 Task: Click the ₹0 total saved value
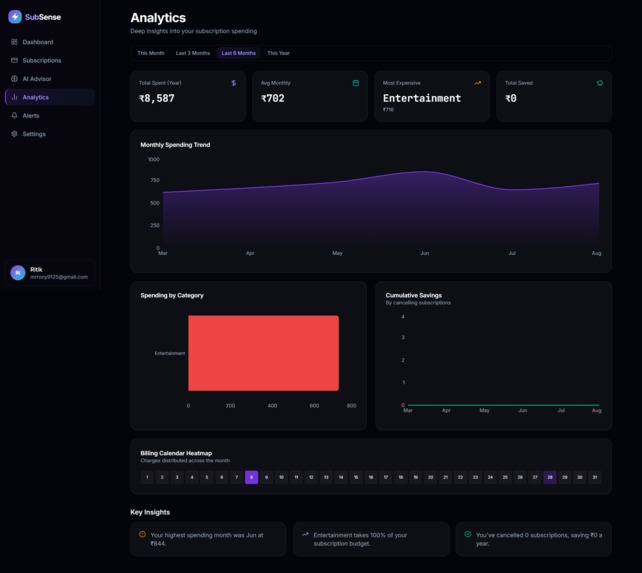coord(511,98)
